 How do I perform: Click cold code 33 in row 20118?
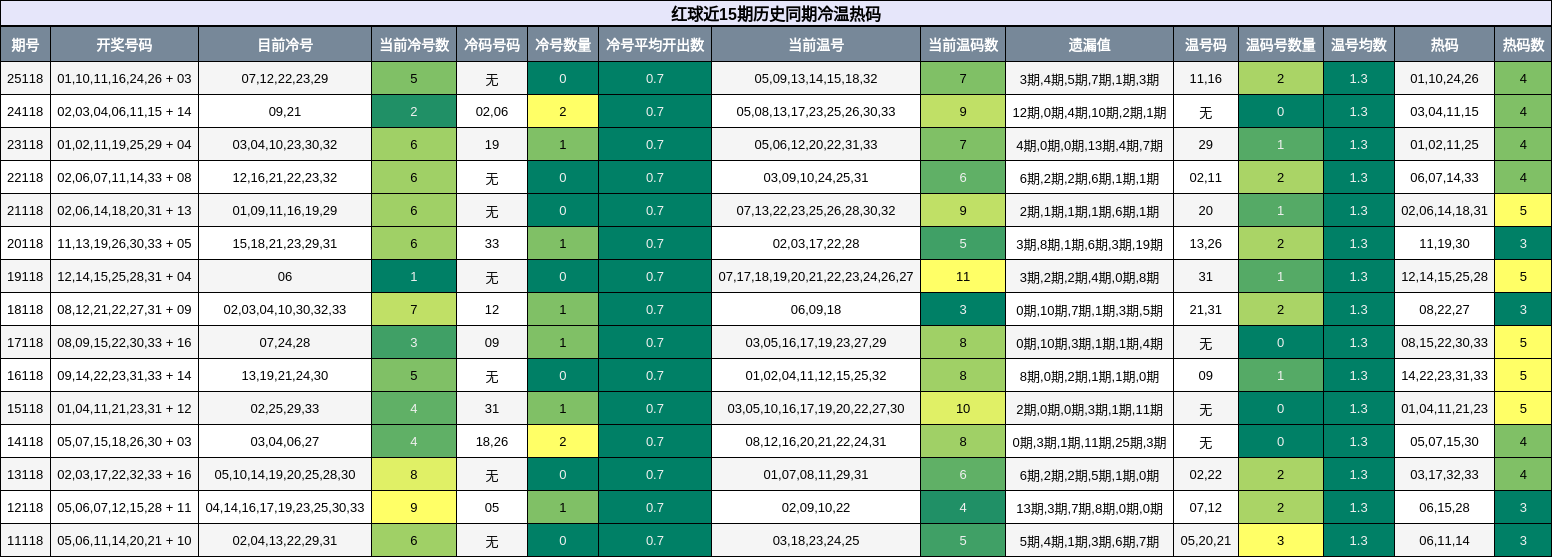[x=492, y=243]
